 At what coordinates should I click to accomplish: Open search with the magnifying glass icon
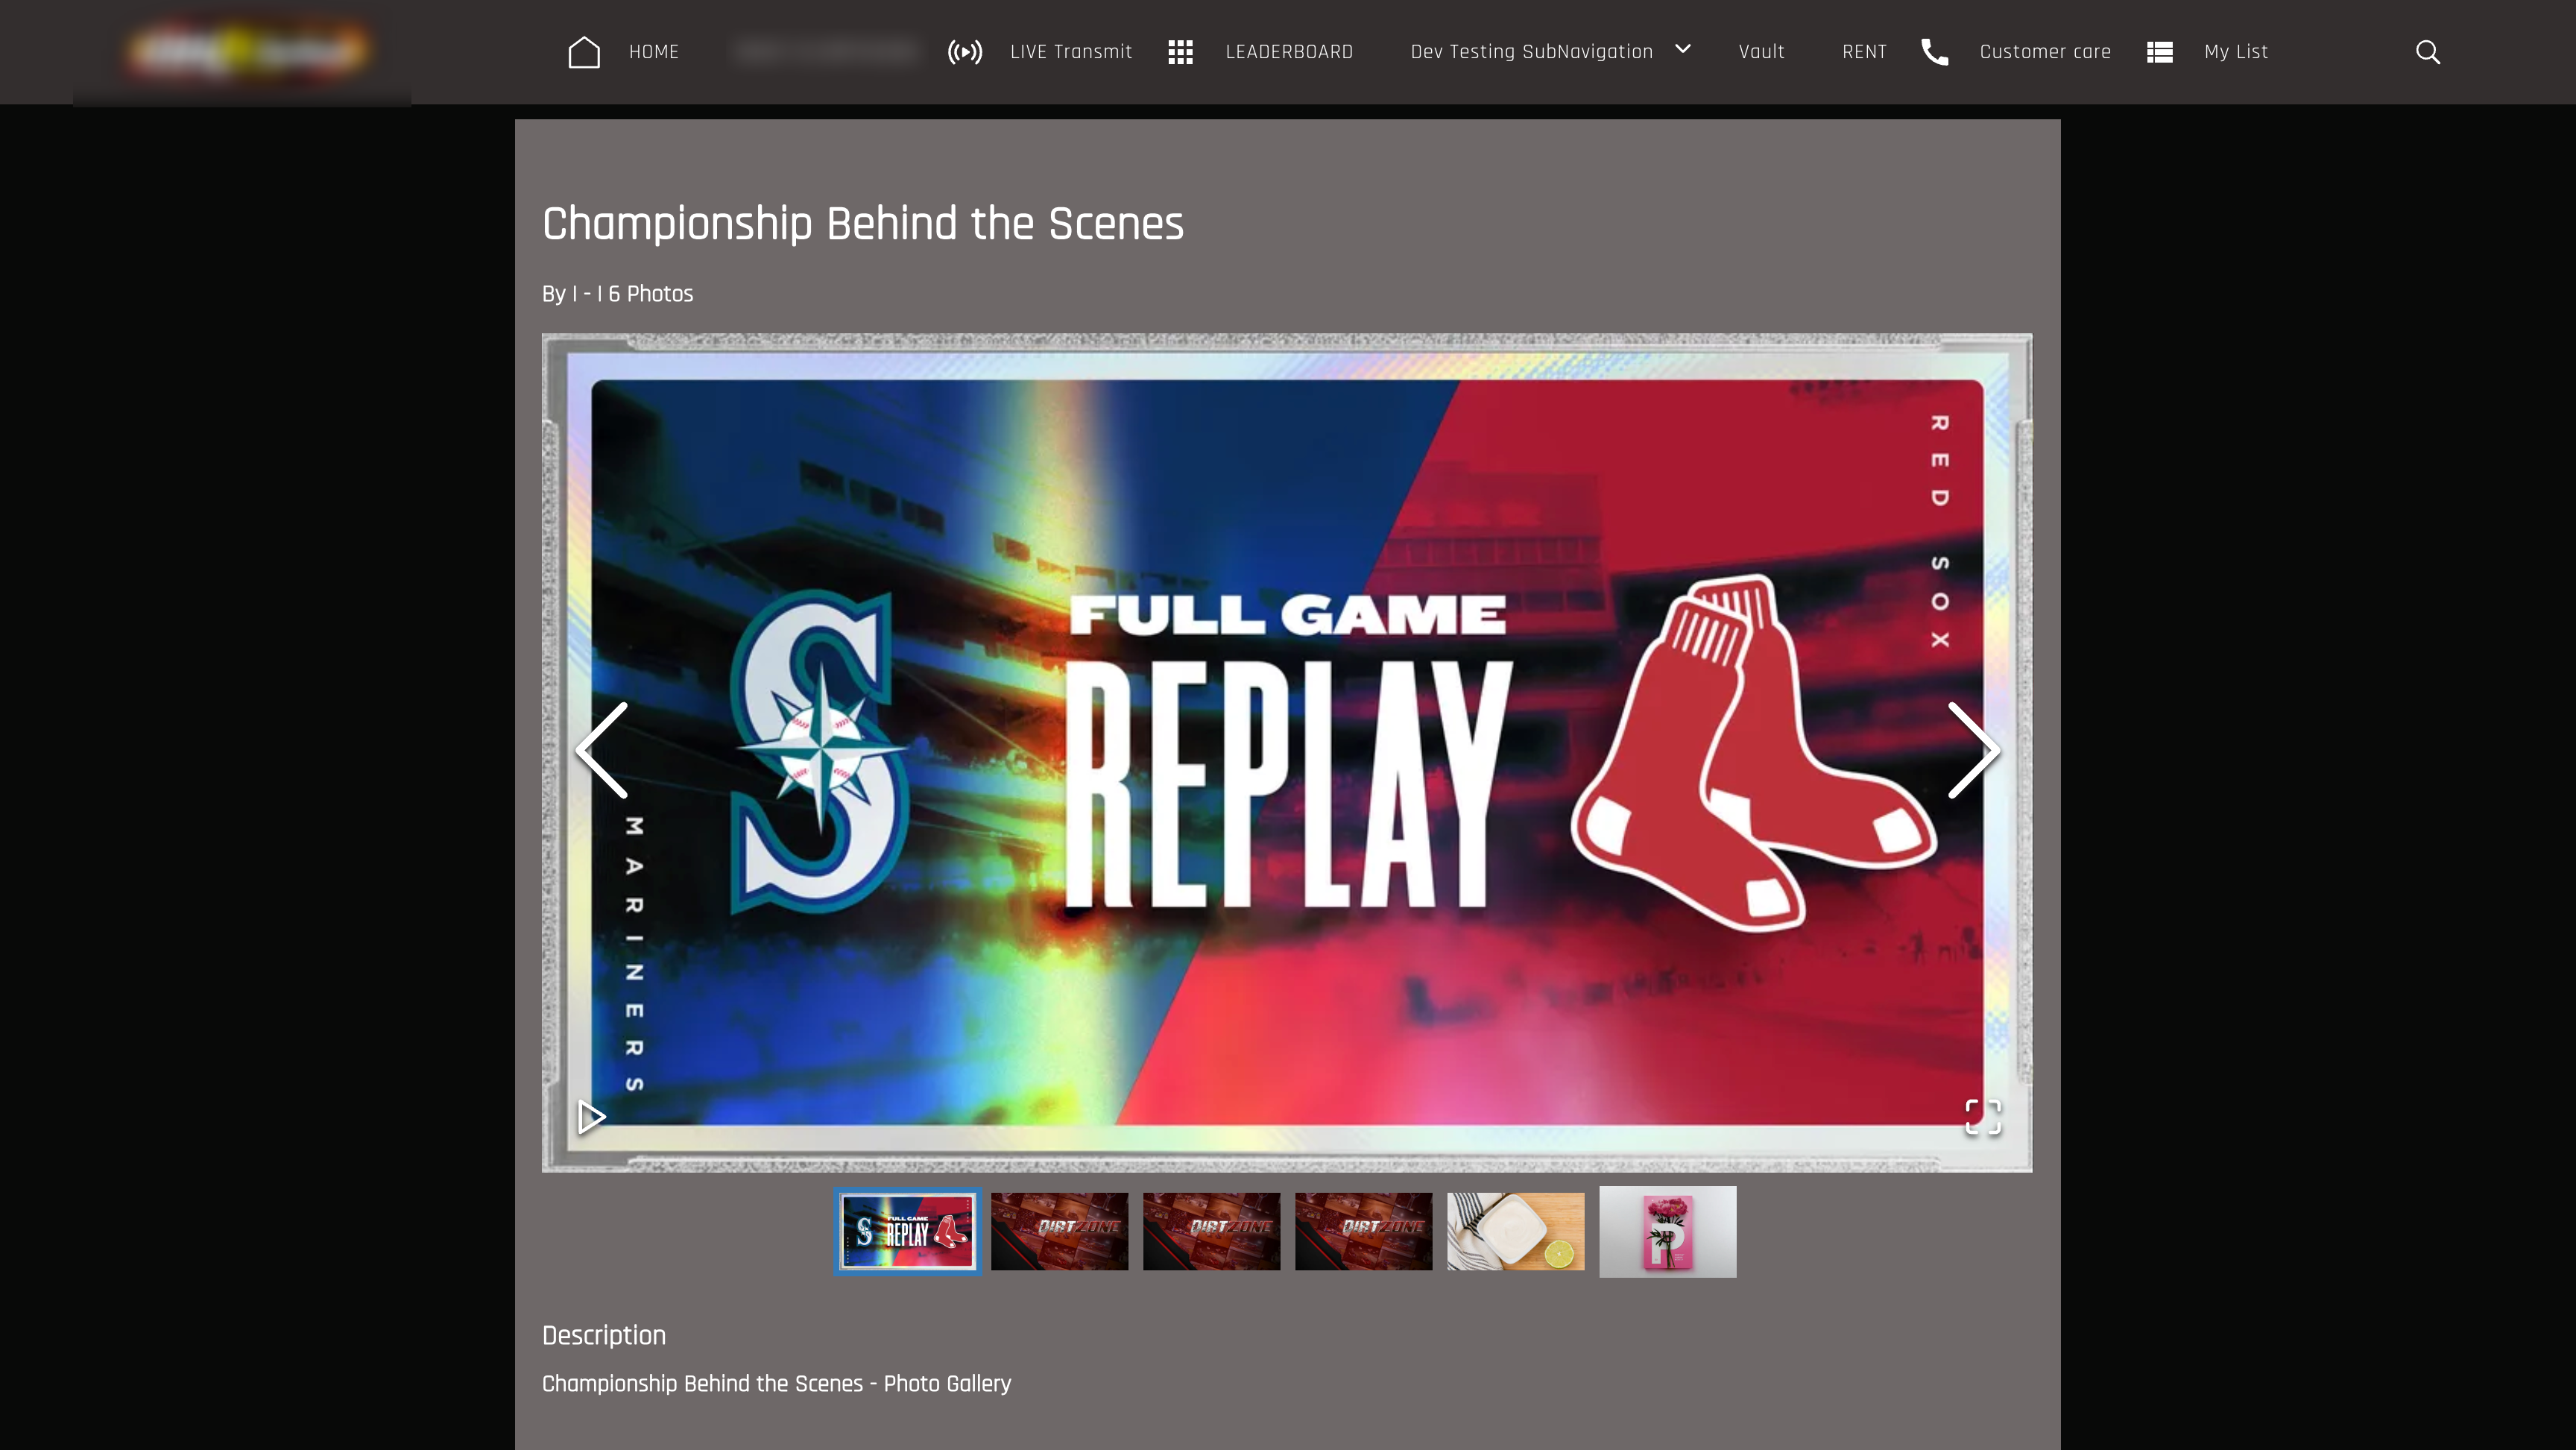click(x=2428, y=52)
